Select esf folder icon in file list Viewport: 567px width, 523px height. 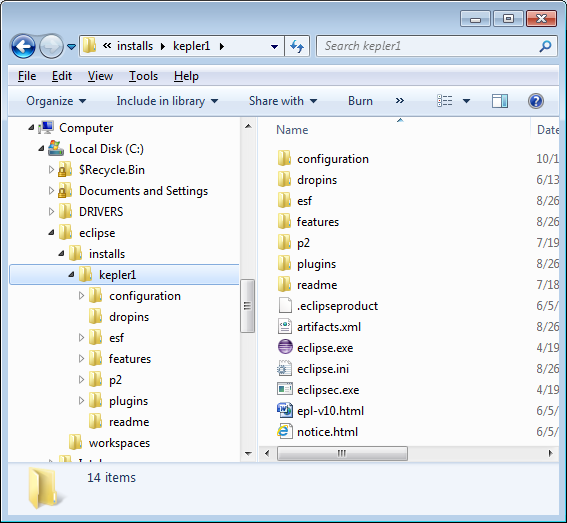pyautogui.click(x=285, y=200)
